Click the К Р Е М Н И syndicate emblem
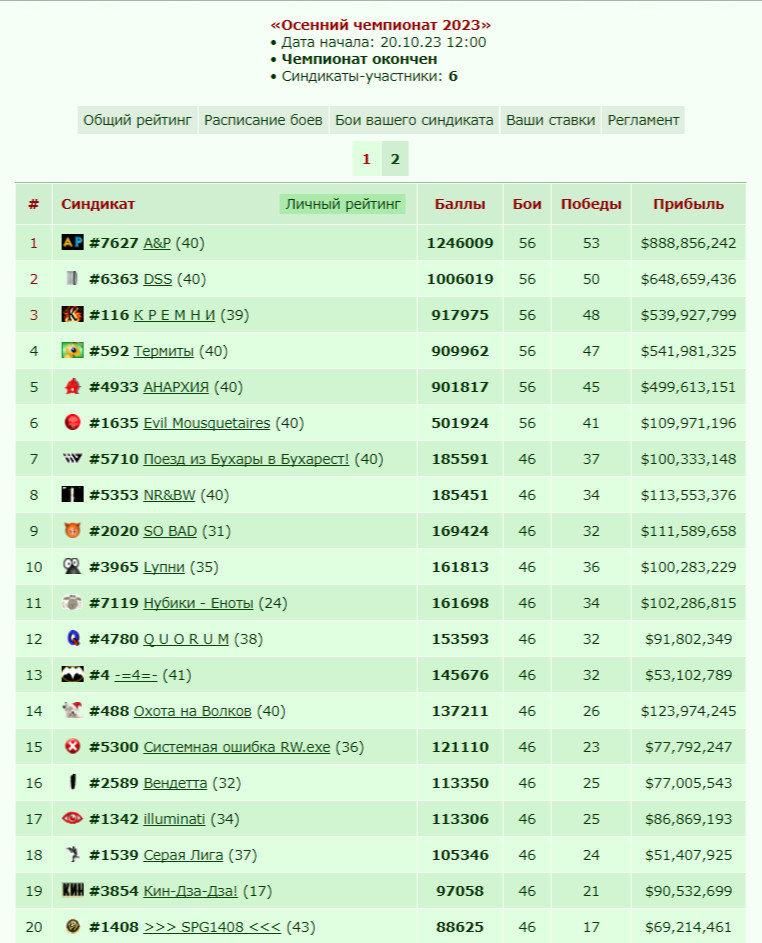This screenshot has width=762, height=943. click(72, 314)
